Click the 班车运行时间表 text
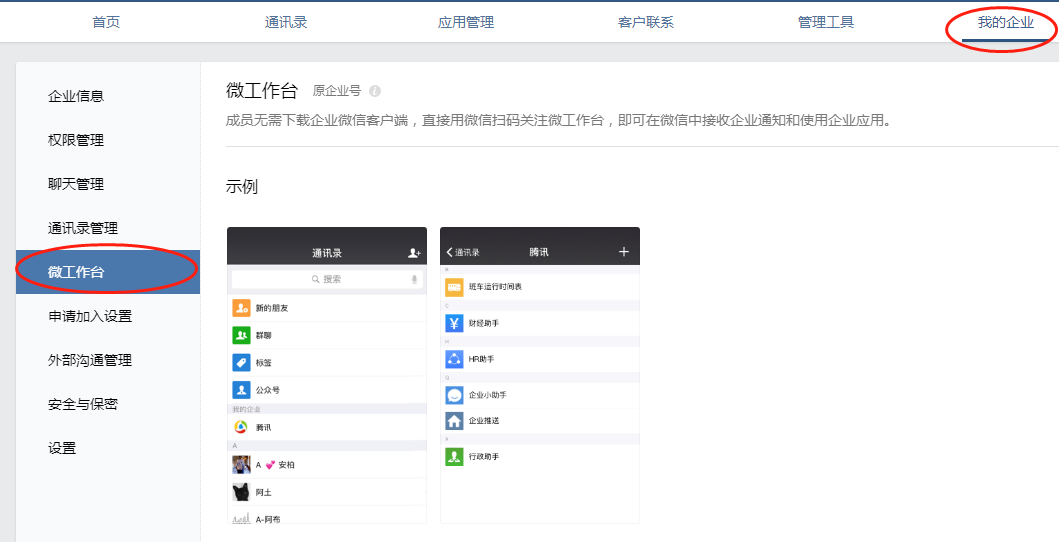 pyautogui.click(x=495, y=287)
